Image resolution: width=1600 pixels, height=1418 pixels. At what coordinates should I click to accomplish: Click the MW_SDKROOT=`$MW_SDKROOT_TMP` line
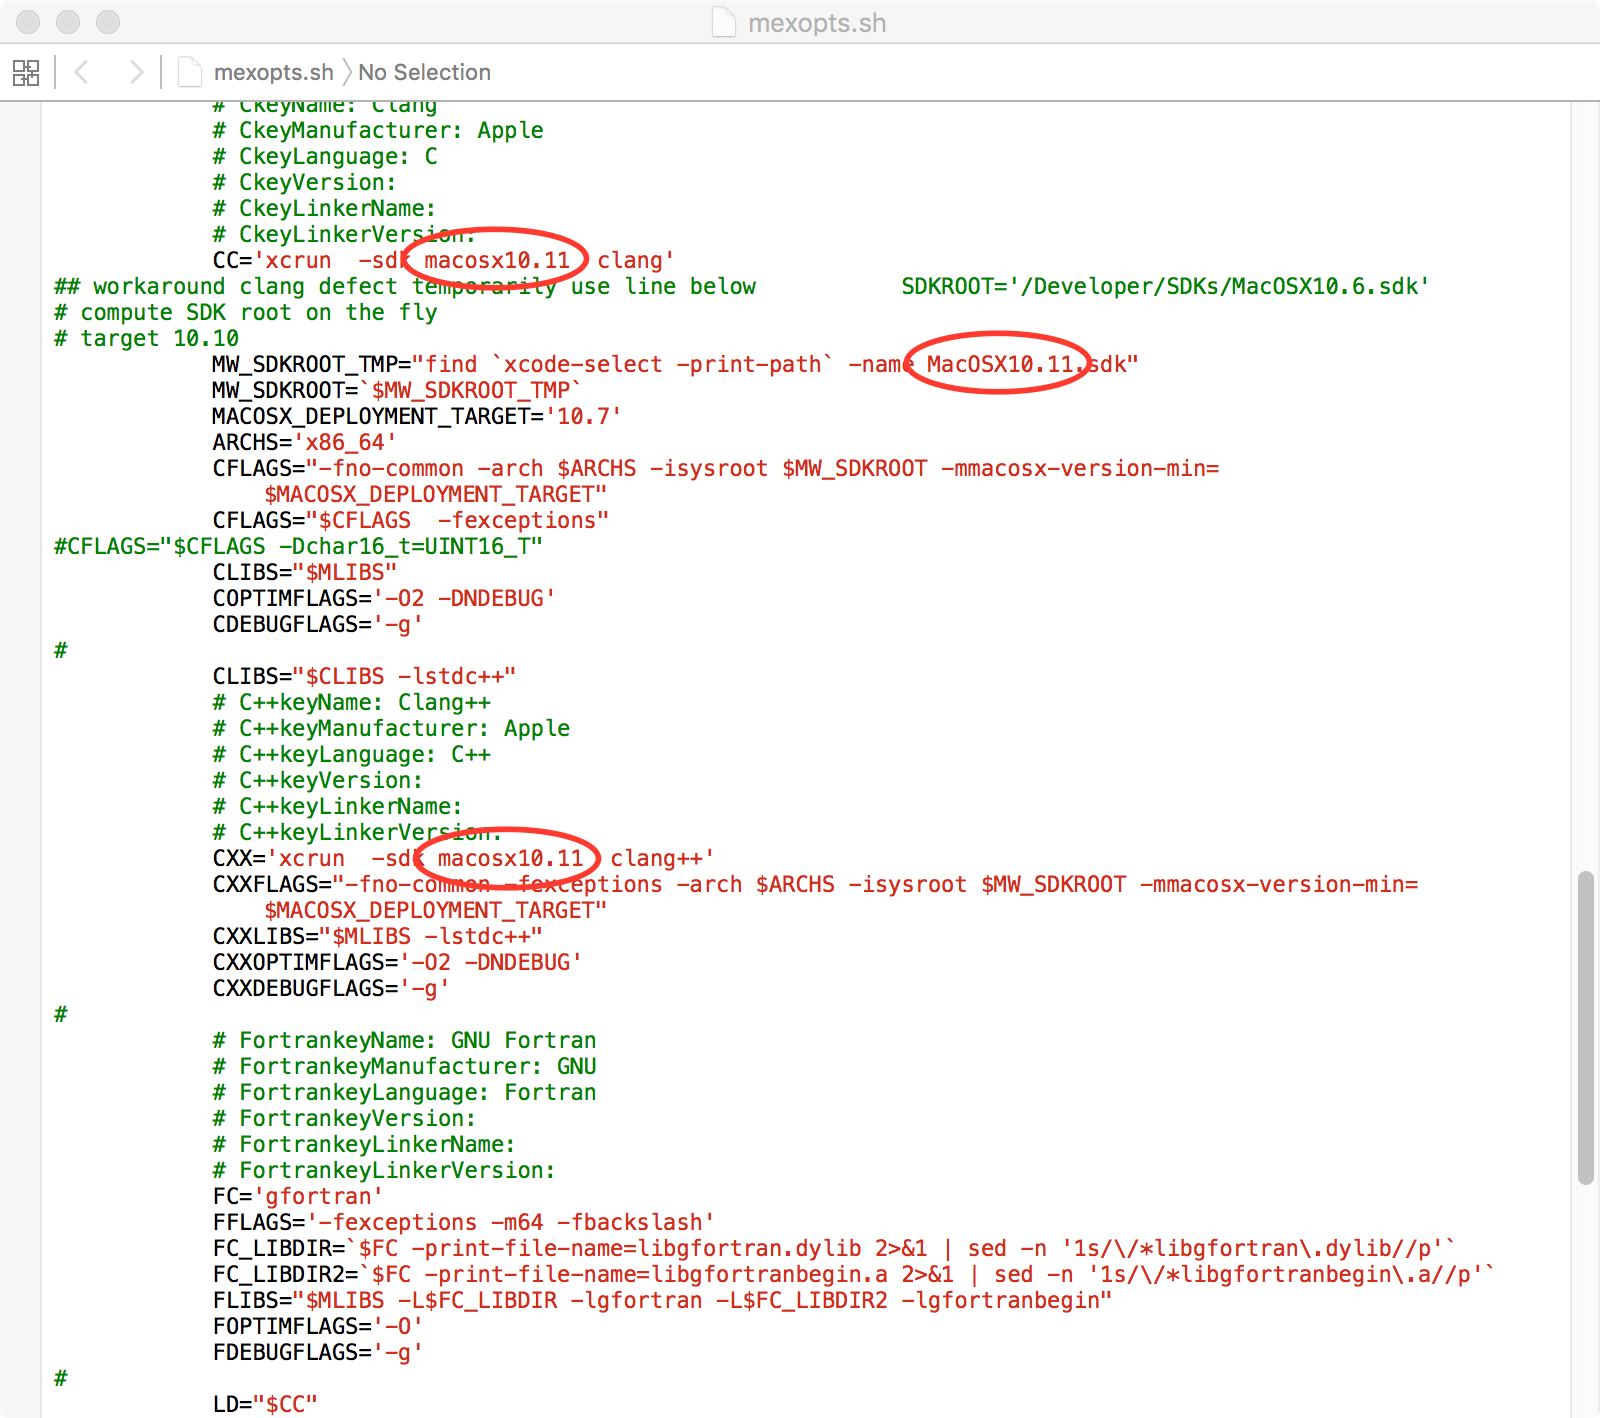click(x=397, y=390)
